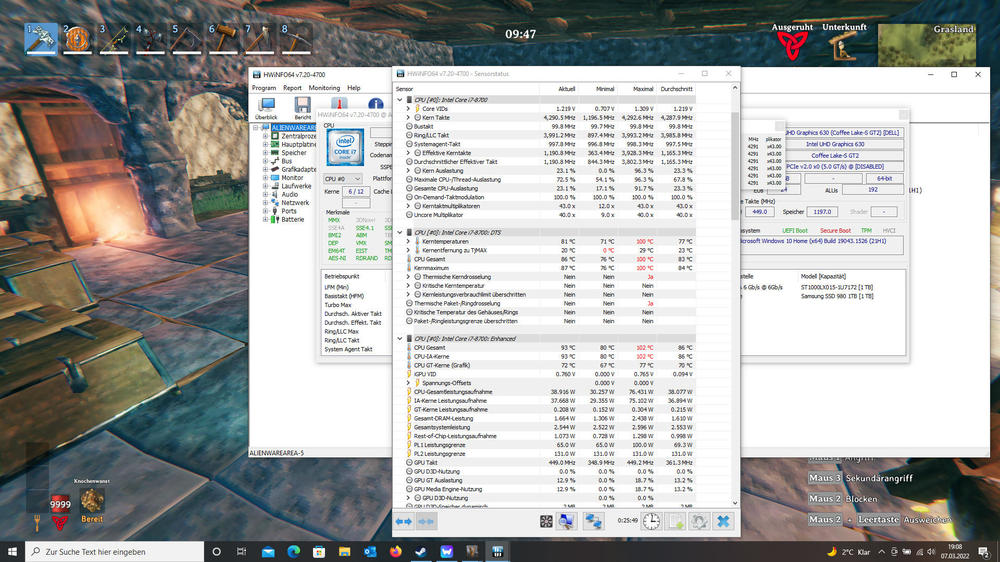Expand the Netzwerk tree node
The height and width of the screenshot is (562, 1000).
[266, 202]
